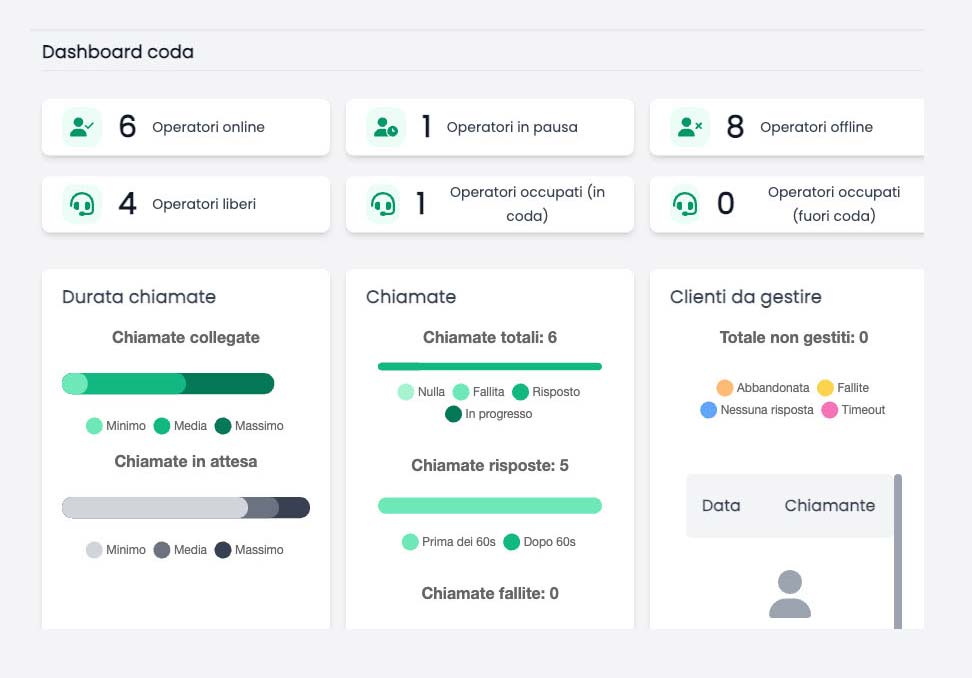Toggle Media legend under Chiamate in attesa

(180, 550)
